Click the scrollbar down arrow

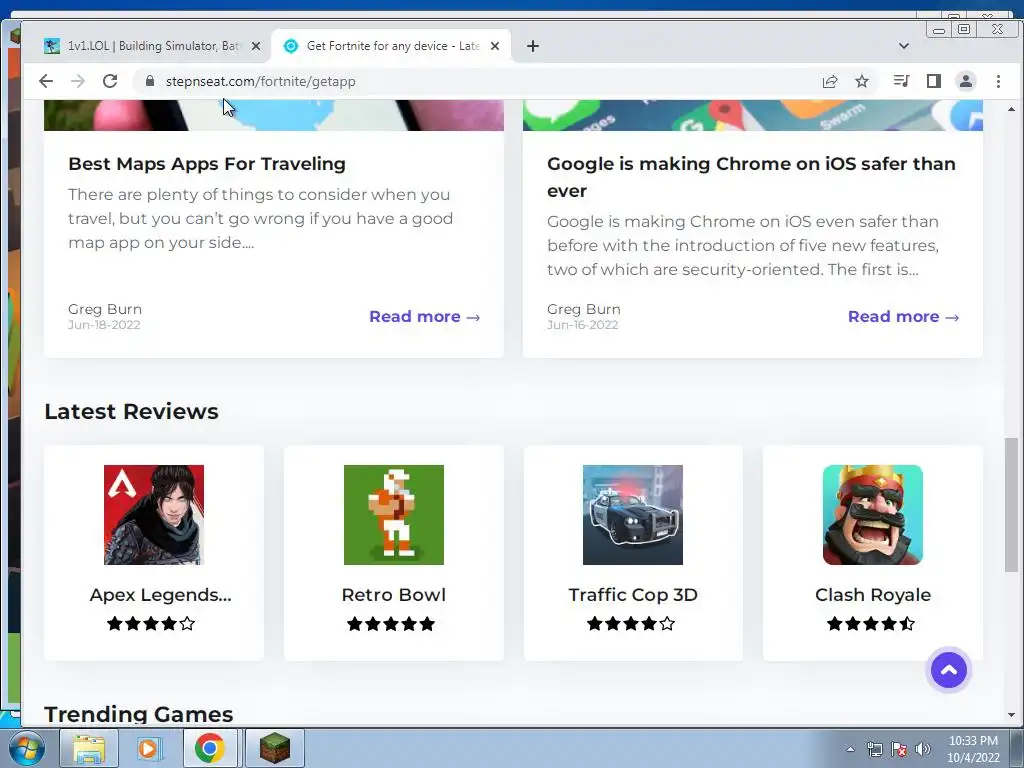point(1011,715)
